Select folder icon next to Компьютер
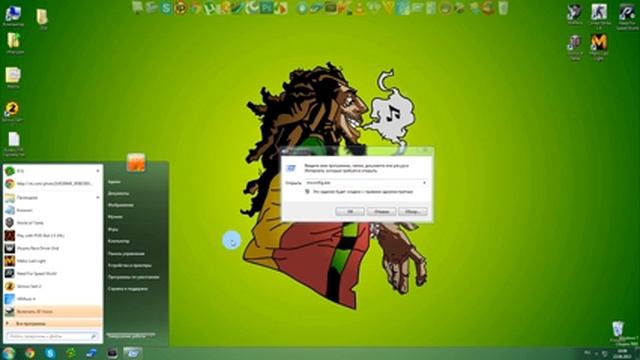The image size is (640, 360). (42, 19)
